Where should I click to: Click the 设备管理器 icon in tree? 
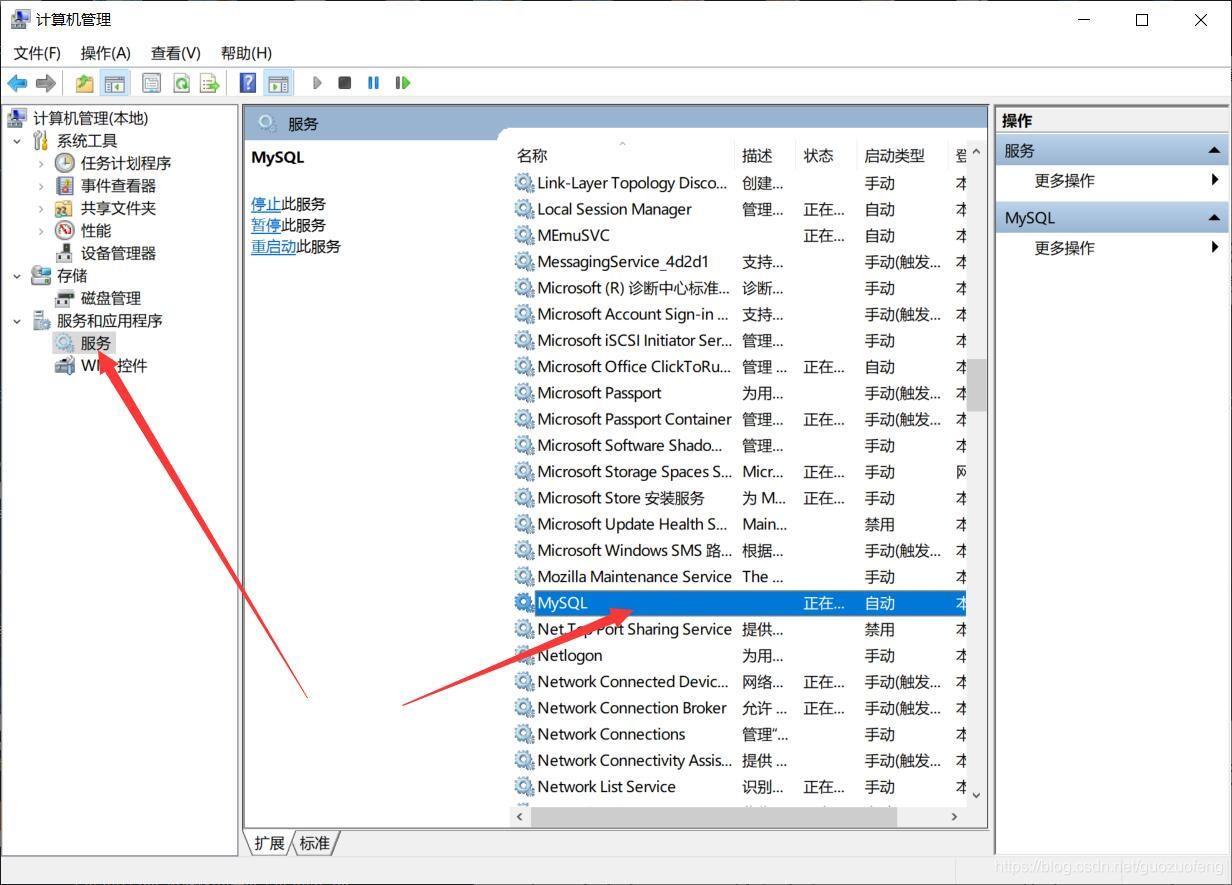tap(65, 253)
